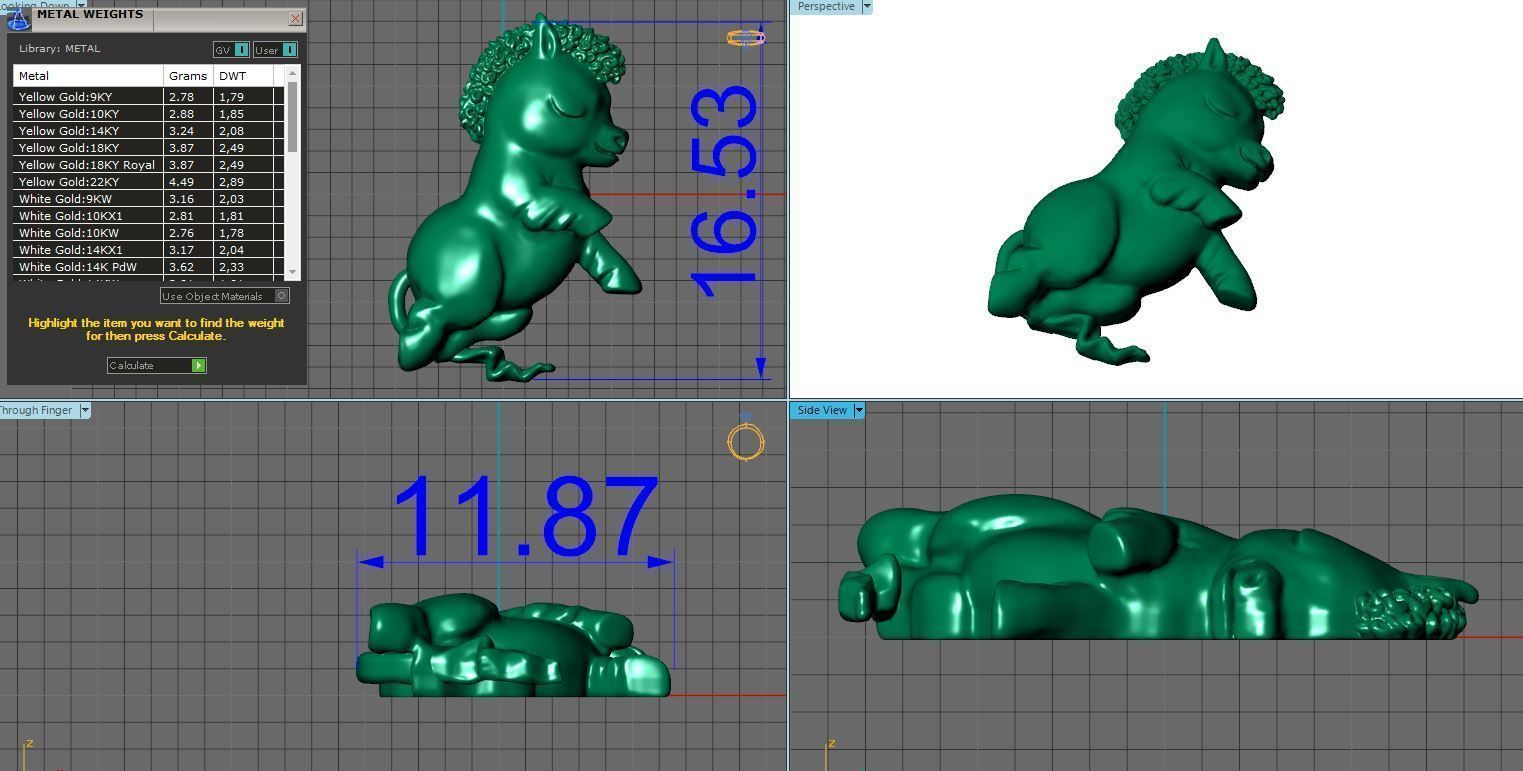Screen dimensions: 1523x771
Task: Select the Yellow Gold:14KY row
Action: point(148,131)
